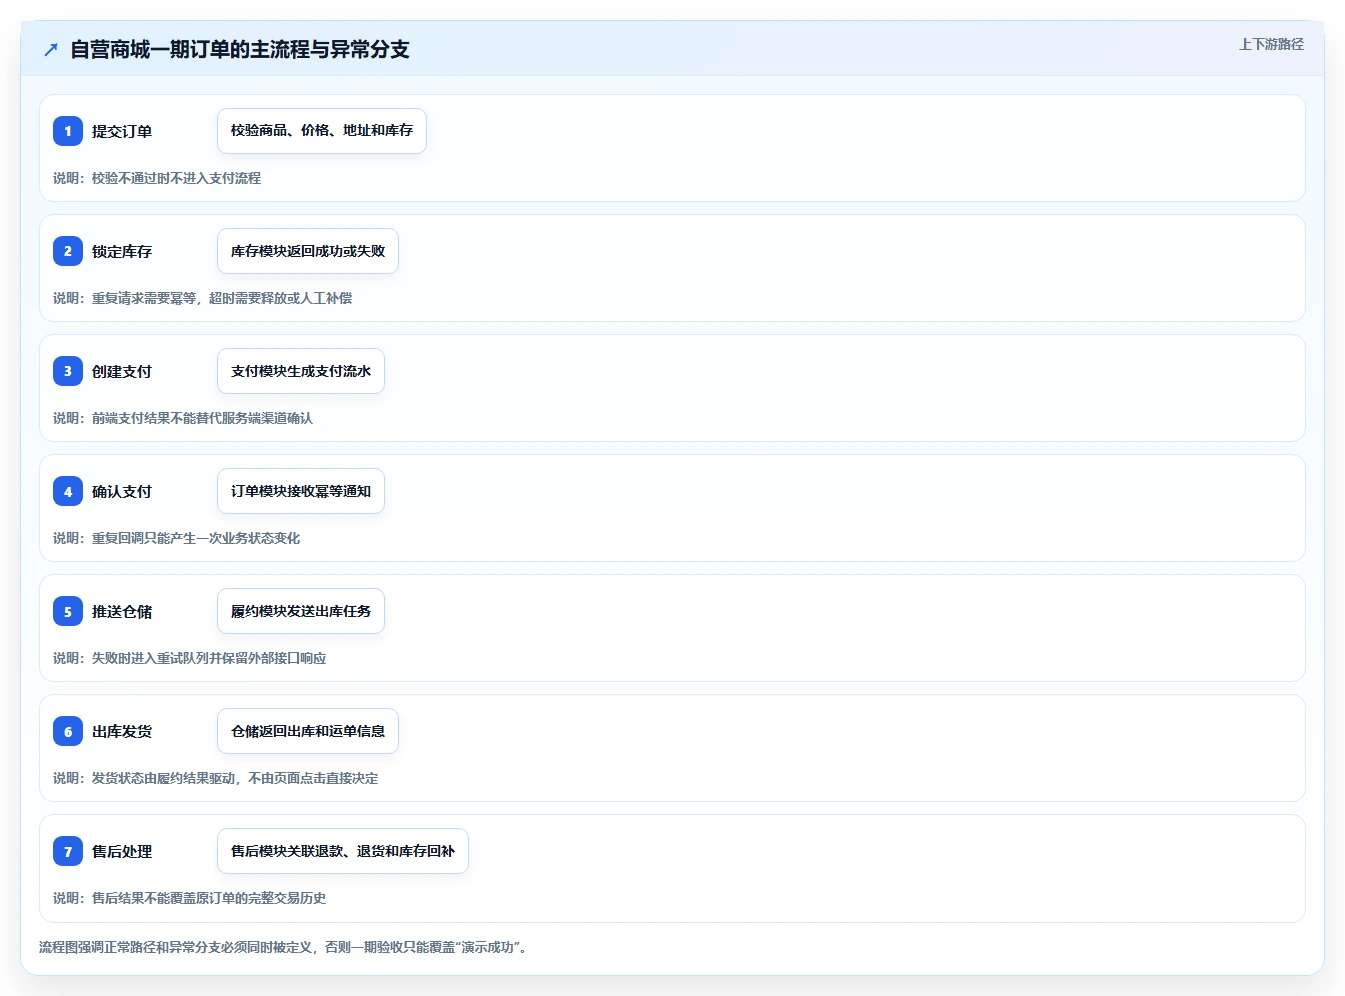Select the step label 提交订单

122,131
